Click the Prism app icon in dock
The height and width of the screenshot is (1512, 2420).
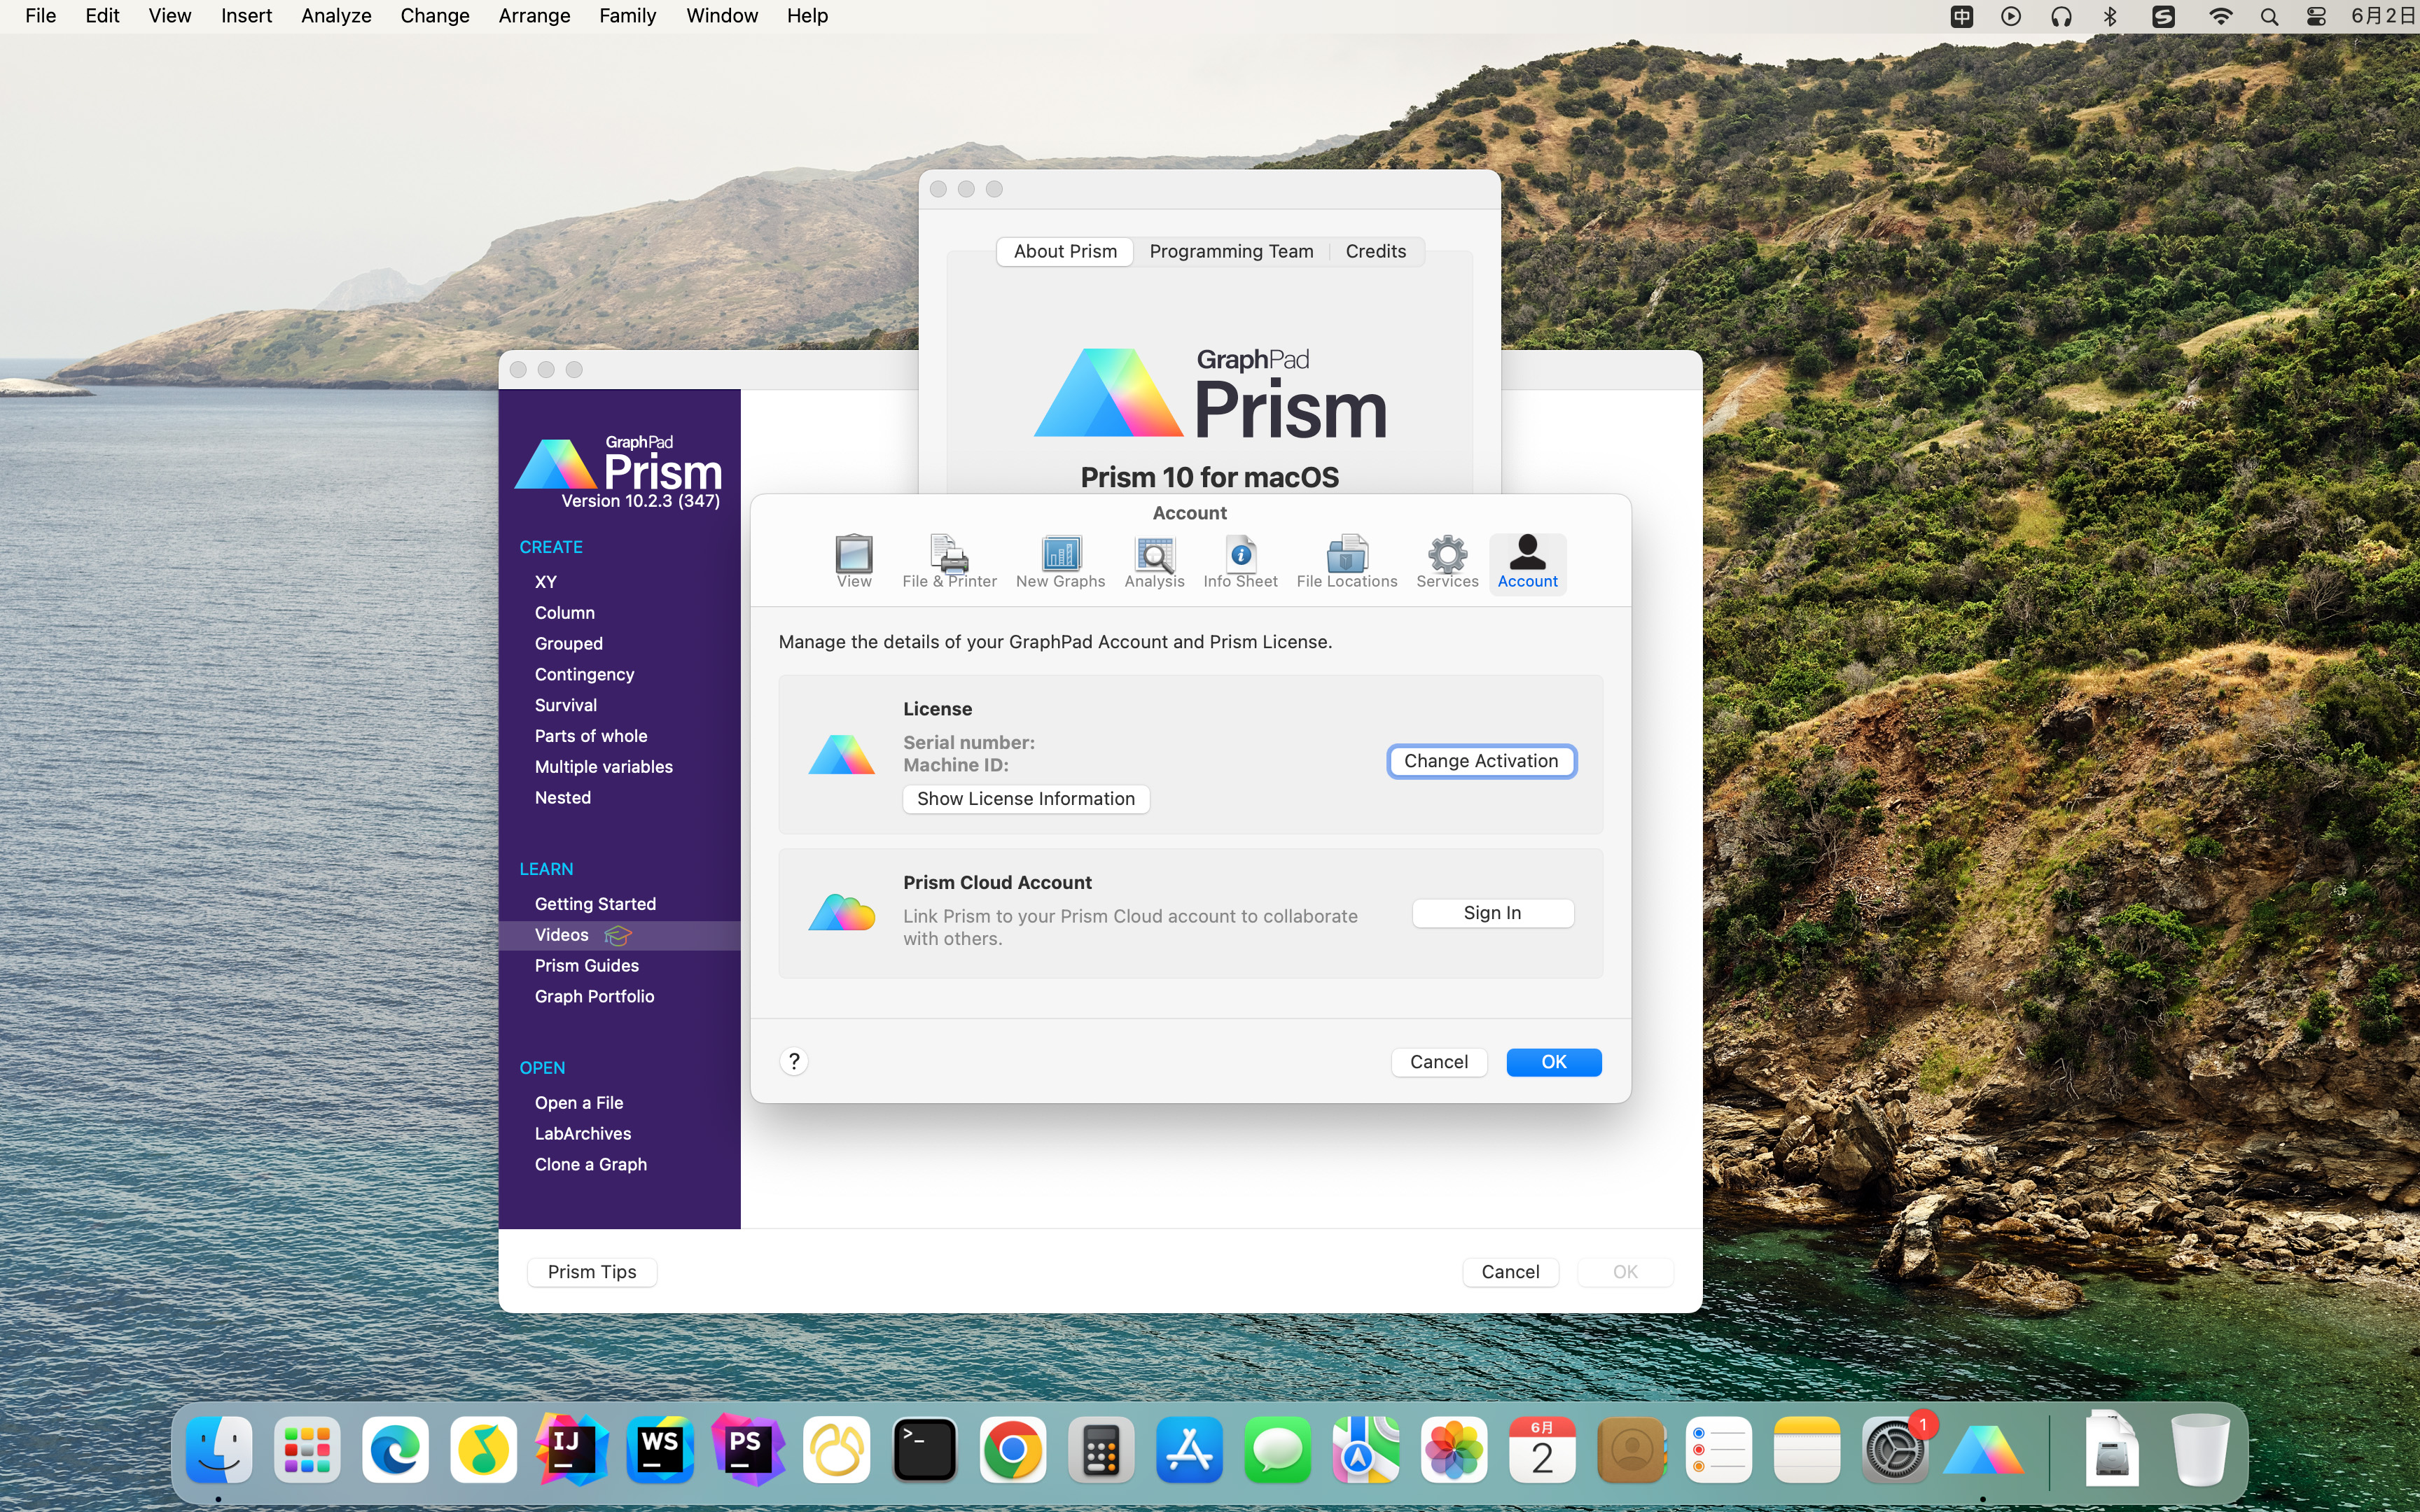1983,1449
